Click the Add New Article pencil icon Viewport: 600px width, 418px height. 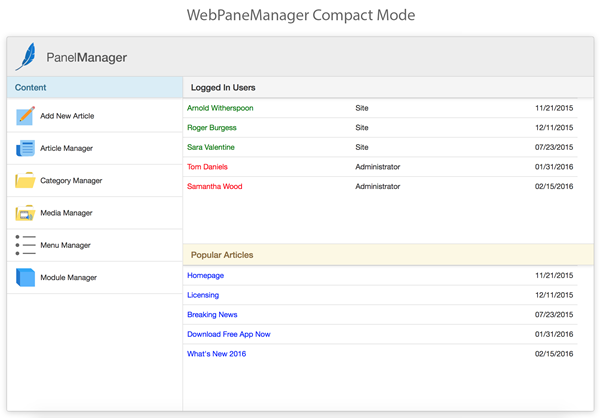pos(25,116)
